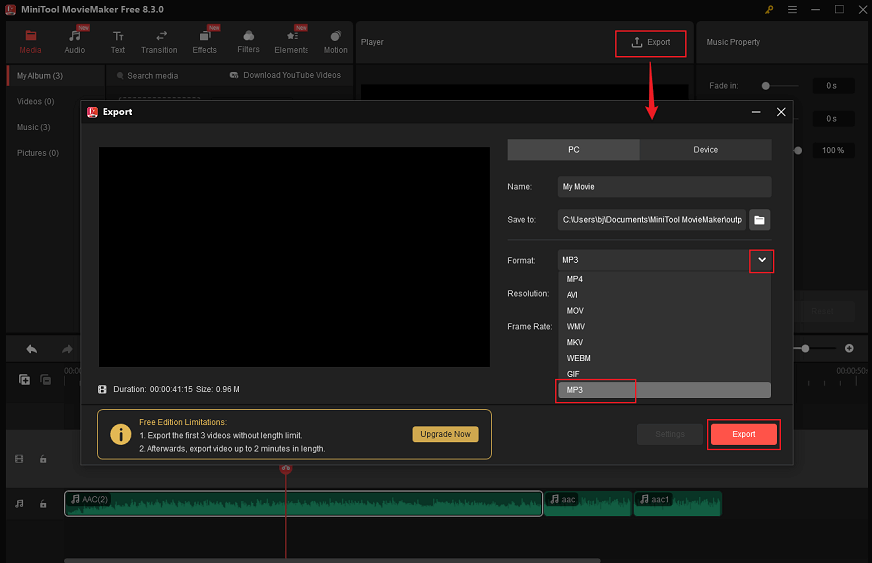Screen dimensions: 872x563
Task: Choose GIF format option
Action: click(x=664, y=374)
